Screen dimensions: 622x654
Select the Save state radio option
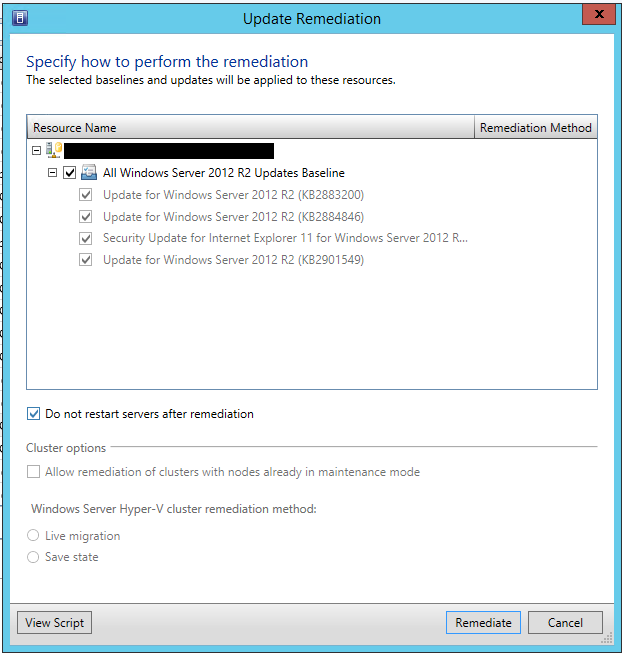[x=34, y=557]
